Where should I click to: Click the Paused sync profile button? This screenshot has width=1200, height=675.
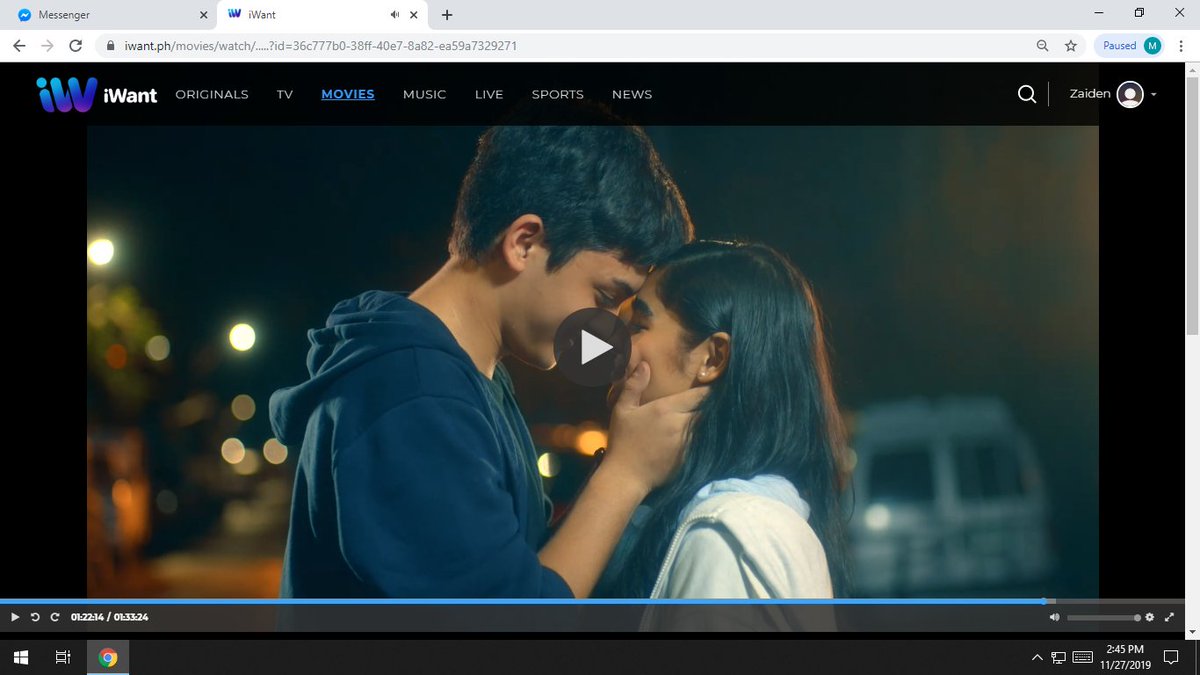click(x=1132, y=45)
